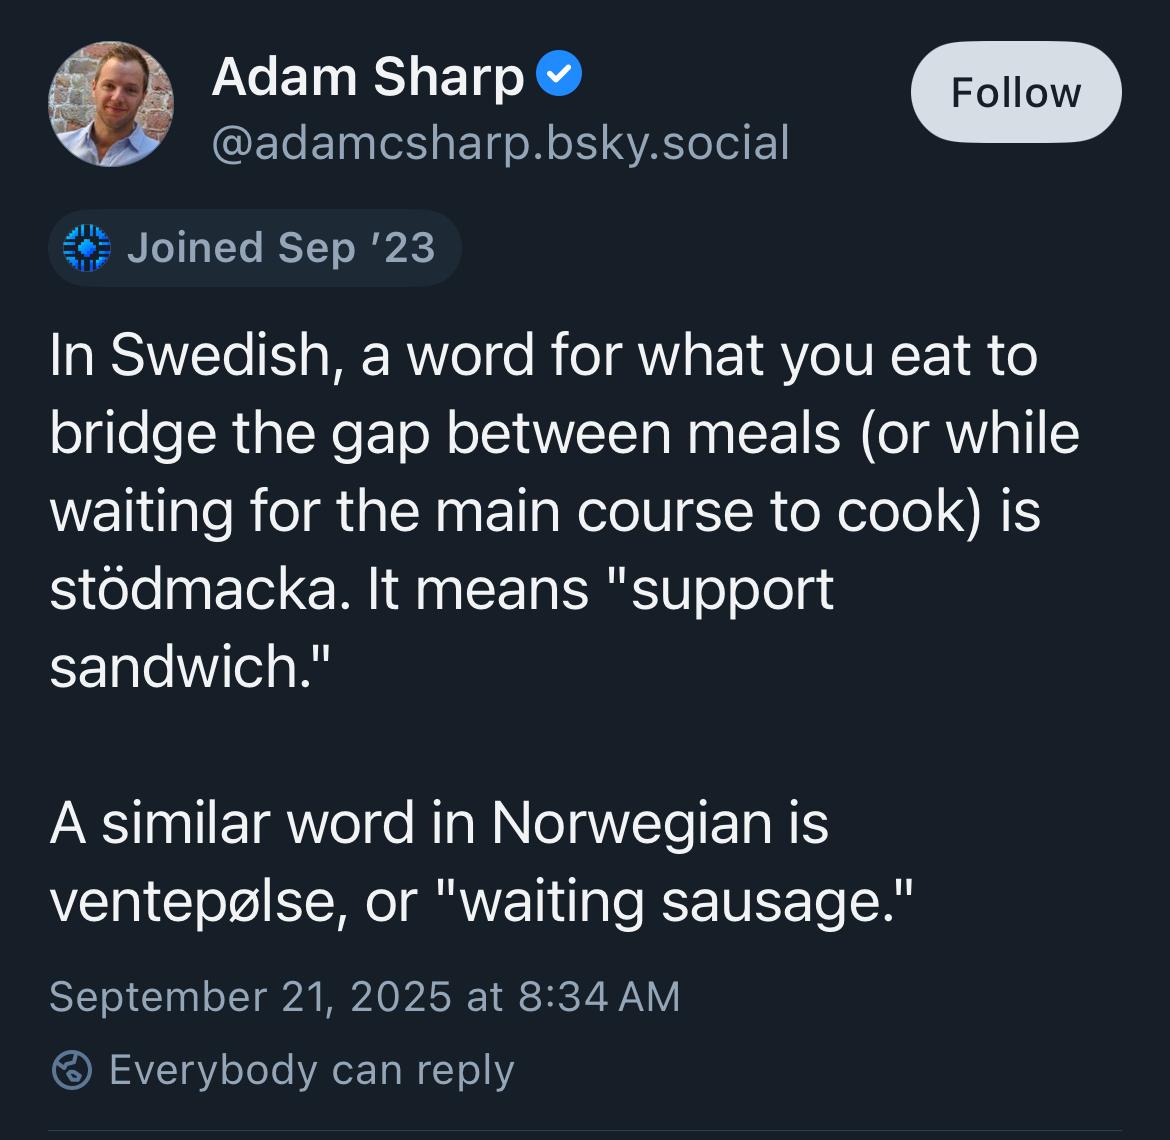Image resolution: width=1170 pixels, height=1140 pixels.
Task: Tap the paragraph beginning In Swedish
Action: (x=564, y=510)
